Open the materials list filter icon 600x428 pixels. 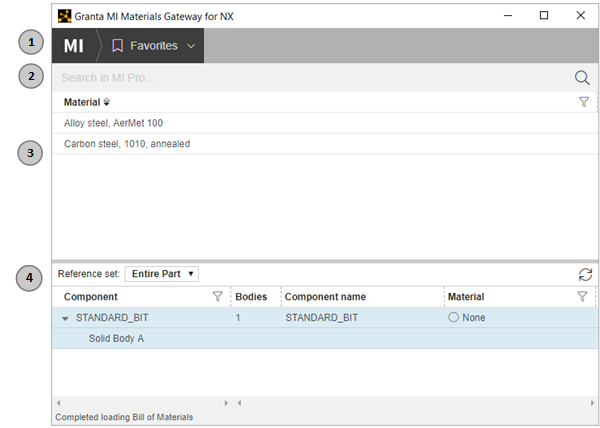[x=584, y=102]
